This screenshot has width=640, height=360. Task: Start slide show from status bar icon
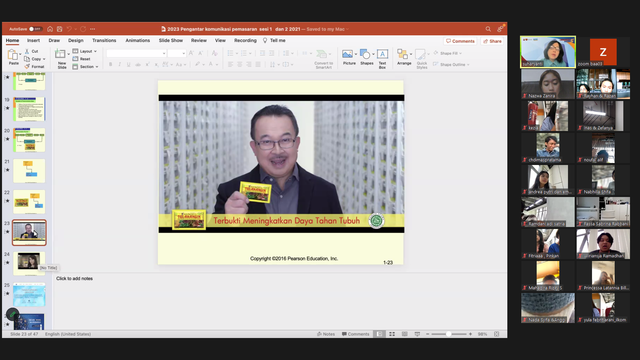417,334
